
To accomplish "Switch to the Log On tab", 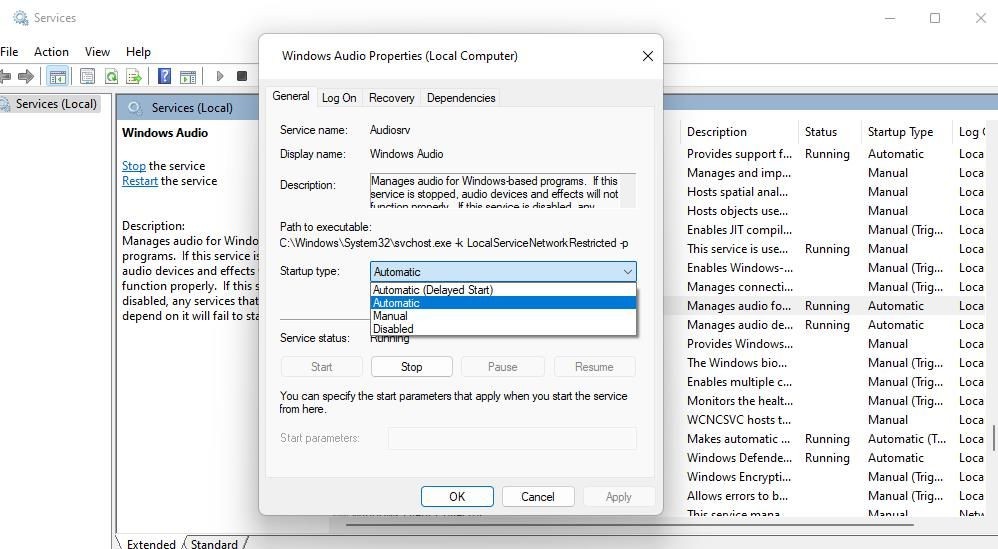I will pyautogui.click(x=339, y=97).
